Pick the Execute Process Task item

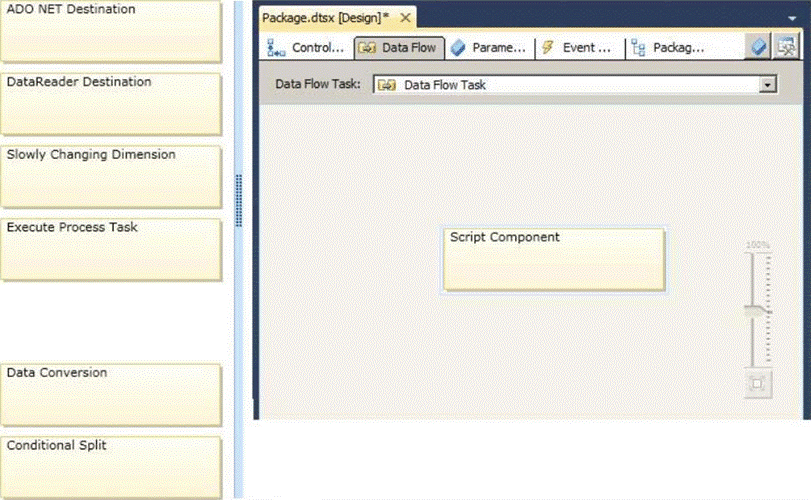[111, 249]
